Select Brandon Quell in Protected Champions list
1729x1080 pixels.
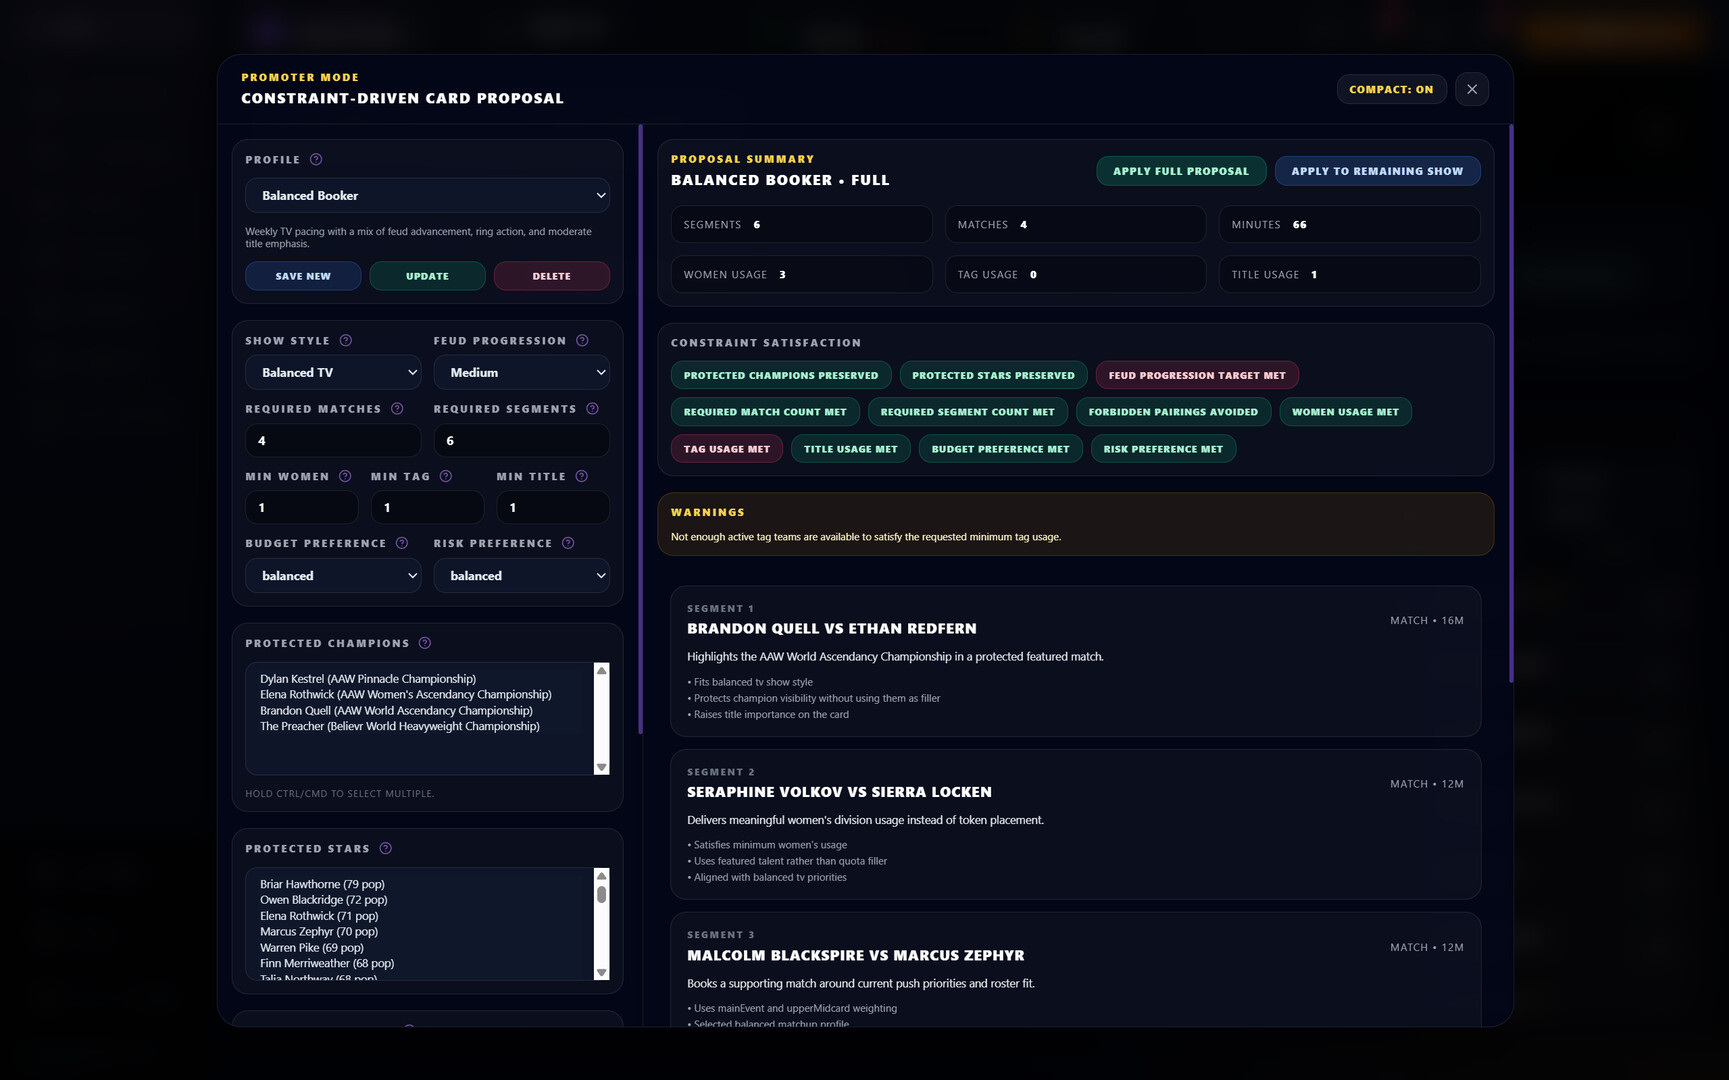click(x=396, y=711)
